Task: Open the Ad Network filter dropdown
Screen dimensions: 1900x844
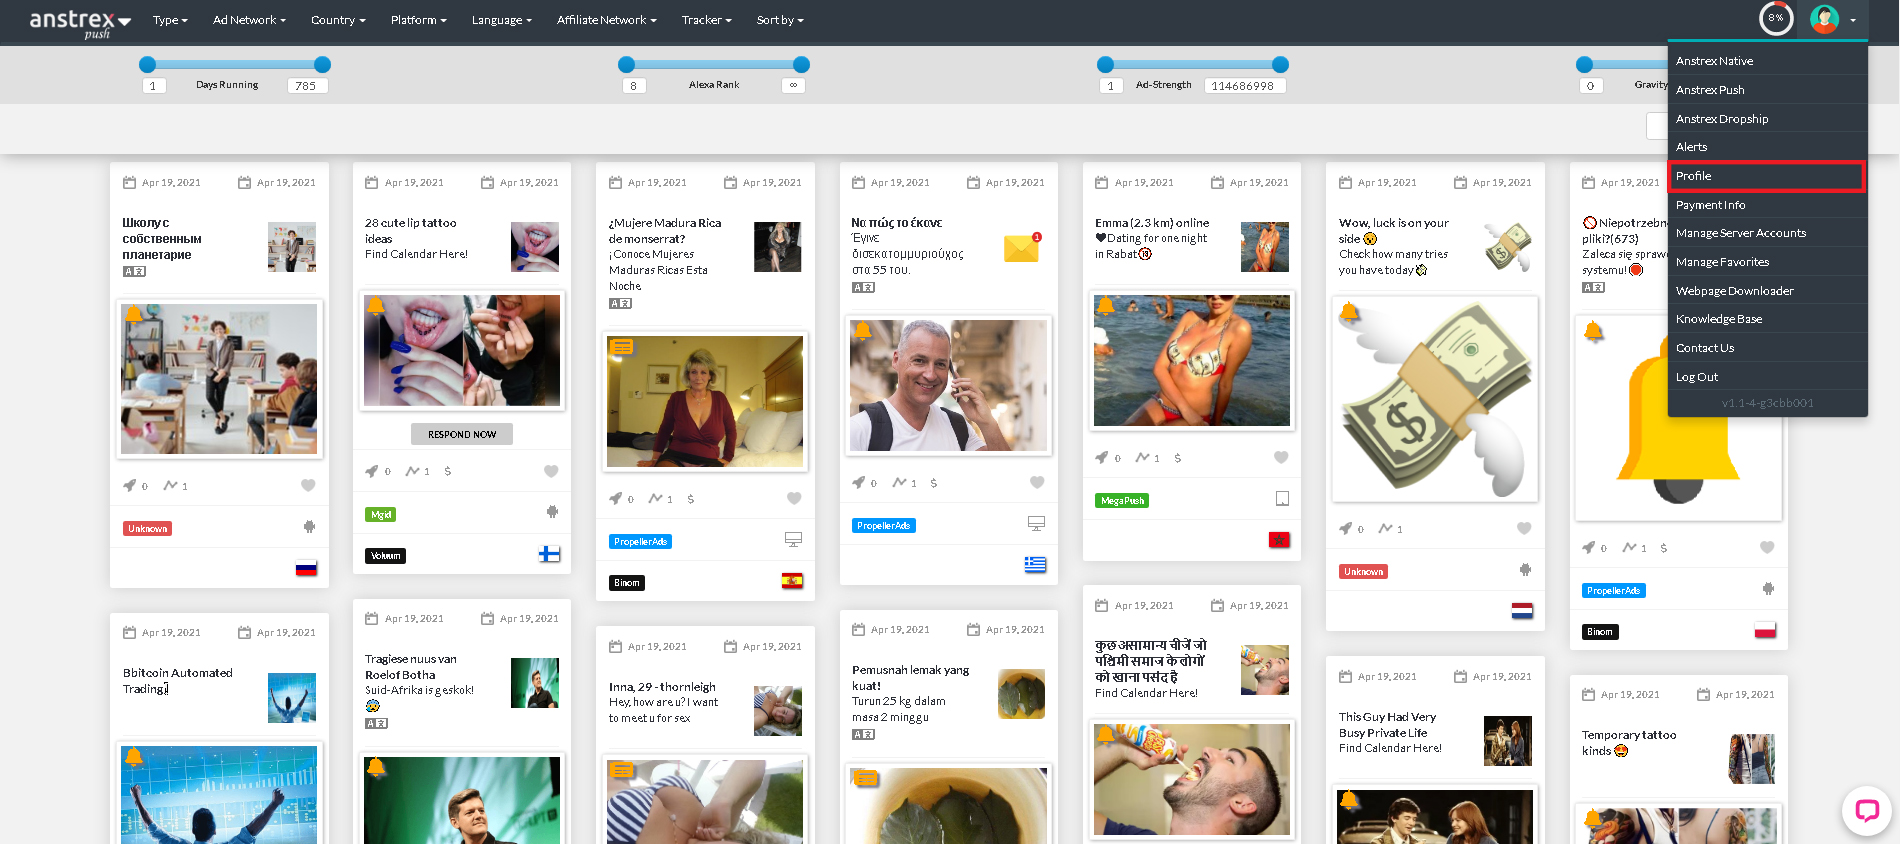Action: pos(249,20)
